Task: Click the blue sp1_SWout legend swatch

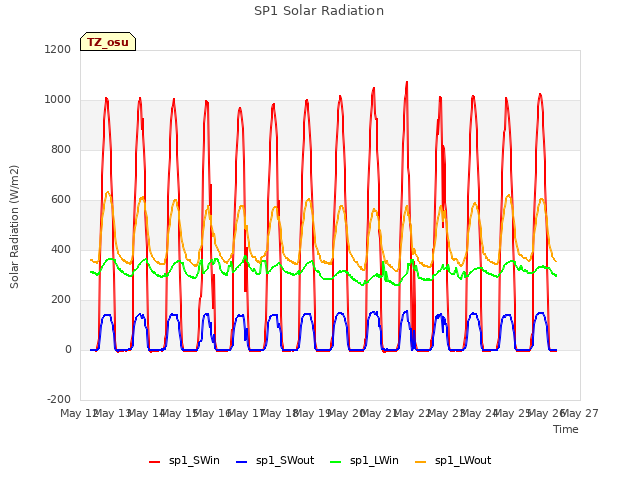Action: tap(242, 462)
